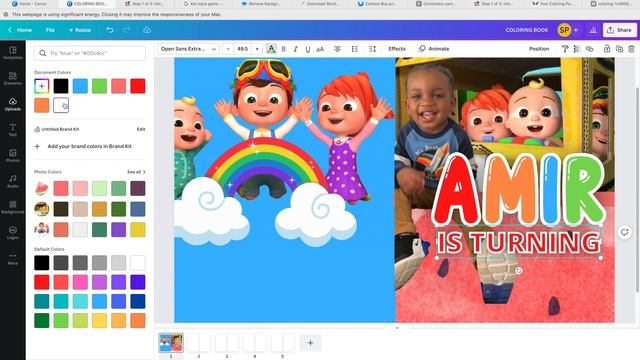Click the font size value field
This screenshot has height=360, width=640.
click(x=242, y=49)
